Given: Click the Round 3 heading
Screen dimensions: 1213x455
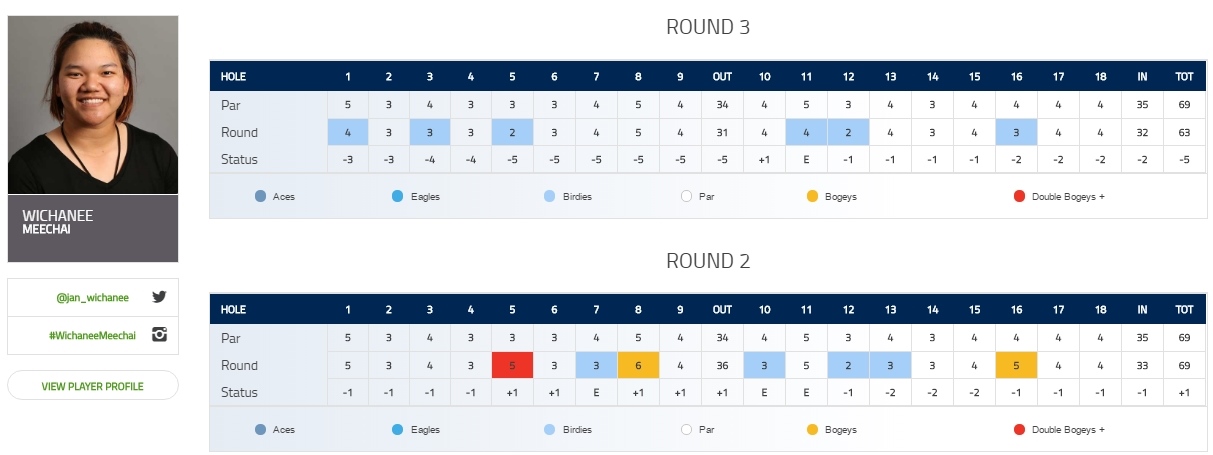Looking at the screenshot, I should (708, 28).
